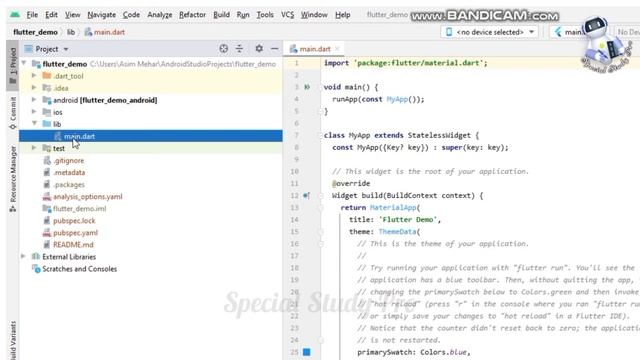Screen dimensions: 640x360
Task: Close the main.dart editor tab
Action: [x=337, y=49]
